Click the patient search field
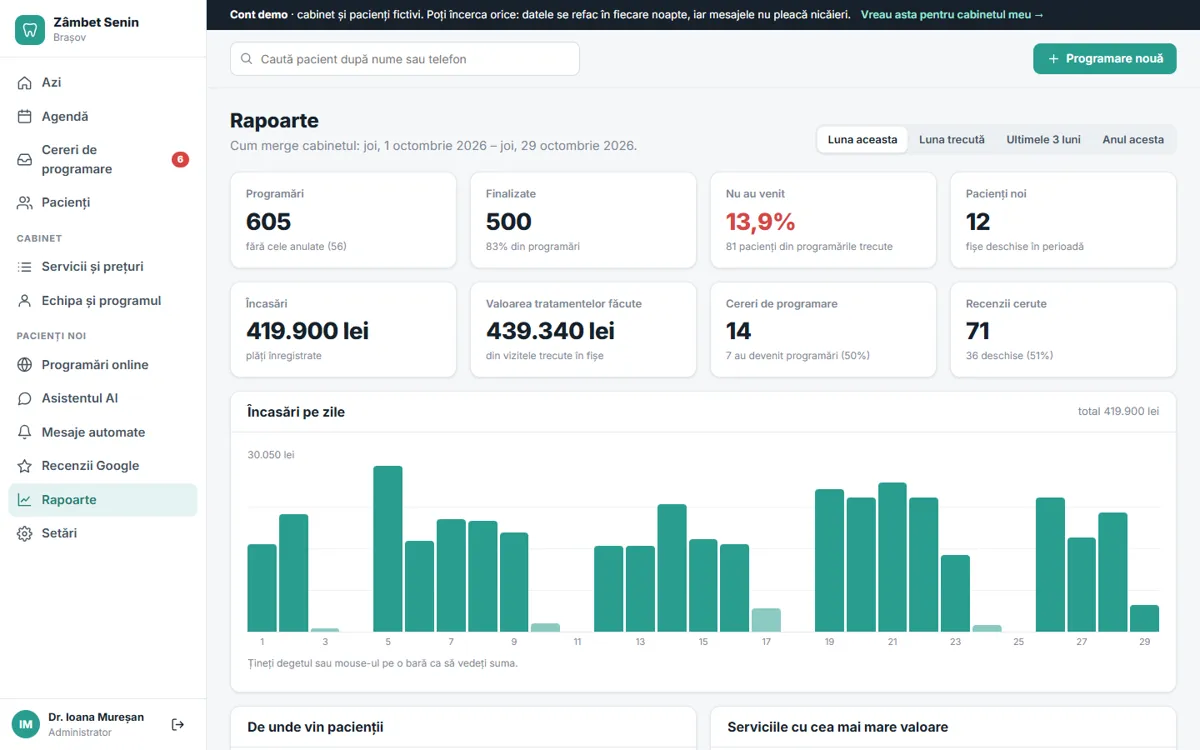Viewport: 1200px width, 750px height. [405, 59]
